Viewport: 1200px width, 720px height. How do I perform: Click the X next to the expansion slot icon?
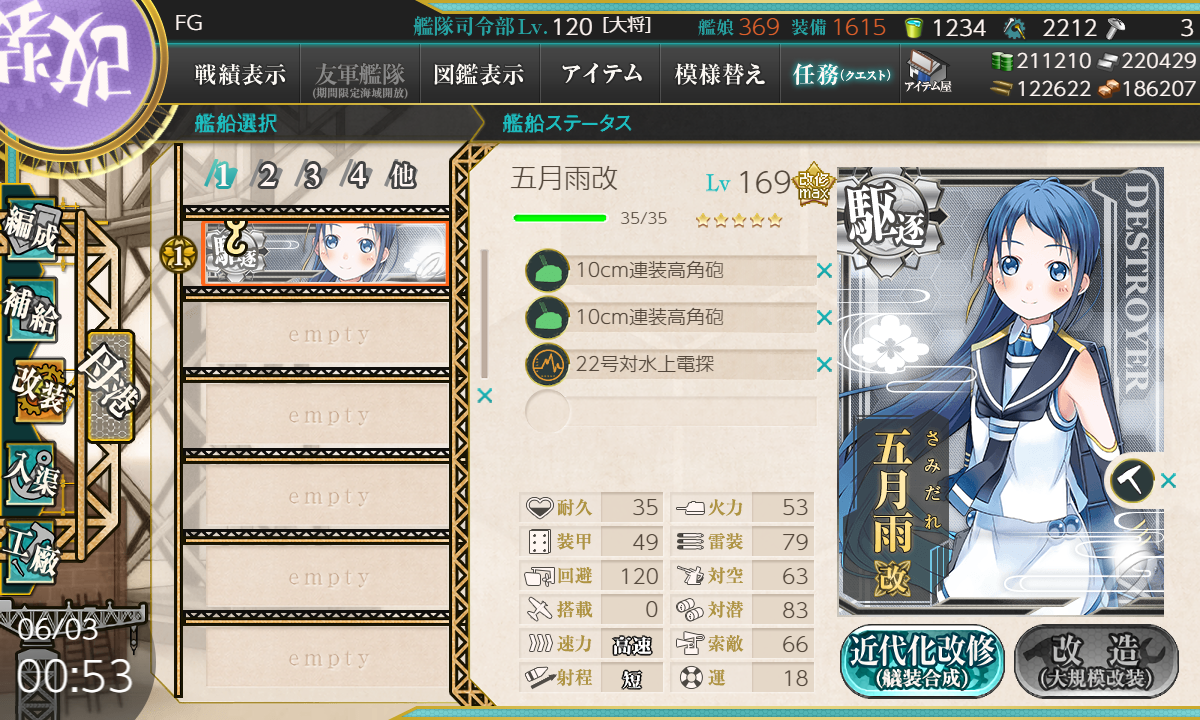[x=1168, y=481]
